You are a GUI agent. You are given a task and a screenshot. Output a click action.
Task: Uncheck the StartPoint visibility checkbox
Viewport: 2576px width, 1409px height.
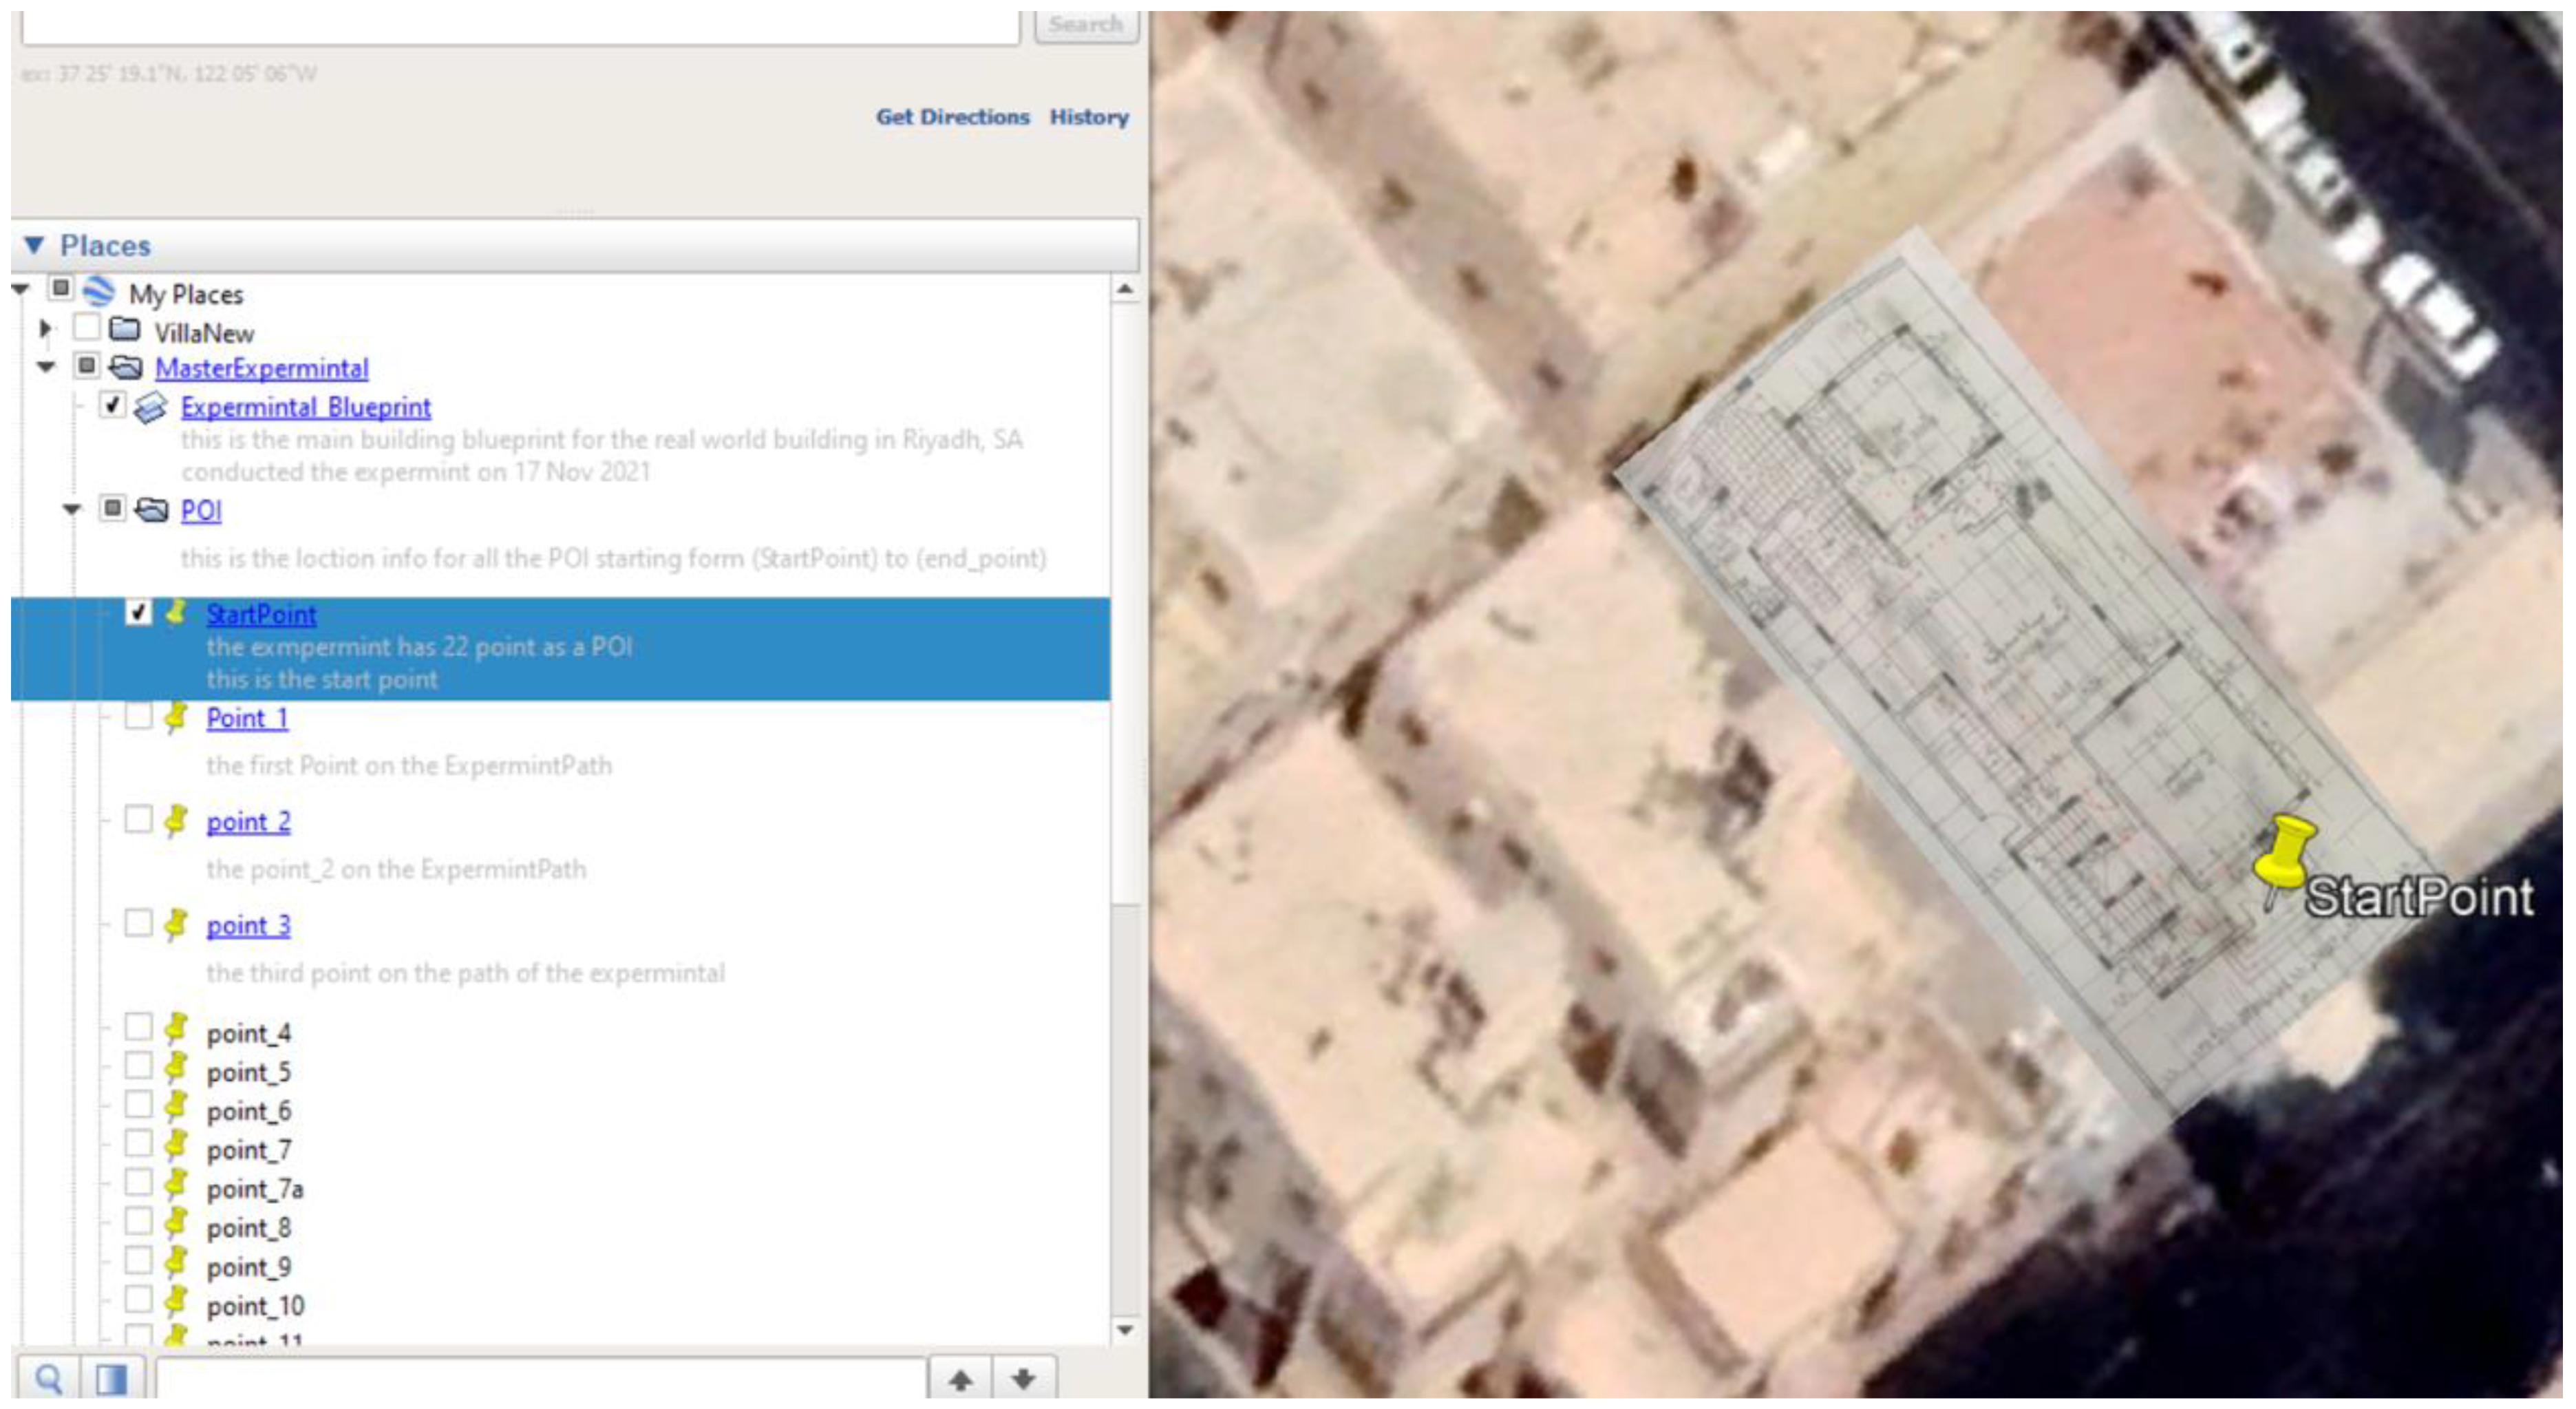(x=138, y=612)
